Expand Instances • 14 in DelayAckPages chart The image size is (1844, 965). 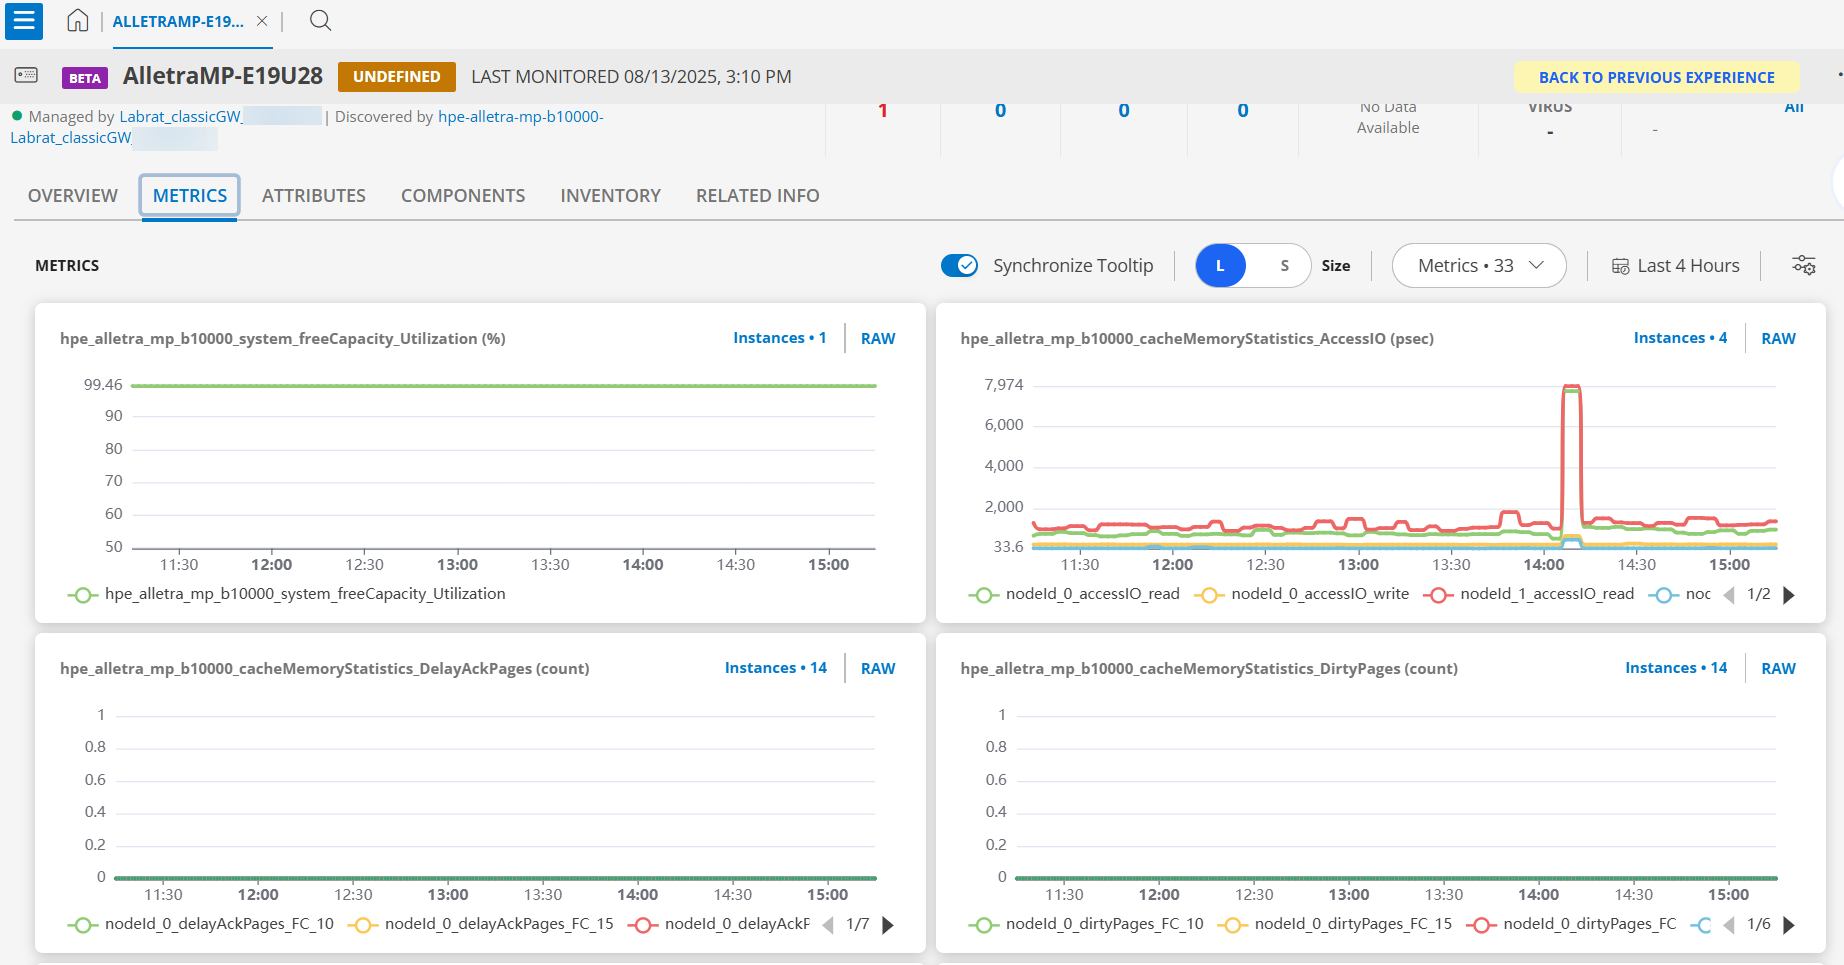pyautogui.click(x=776, y=668)
